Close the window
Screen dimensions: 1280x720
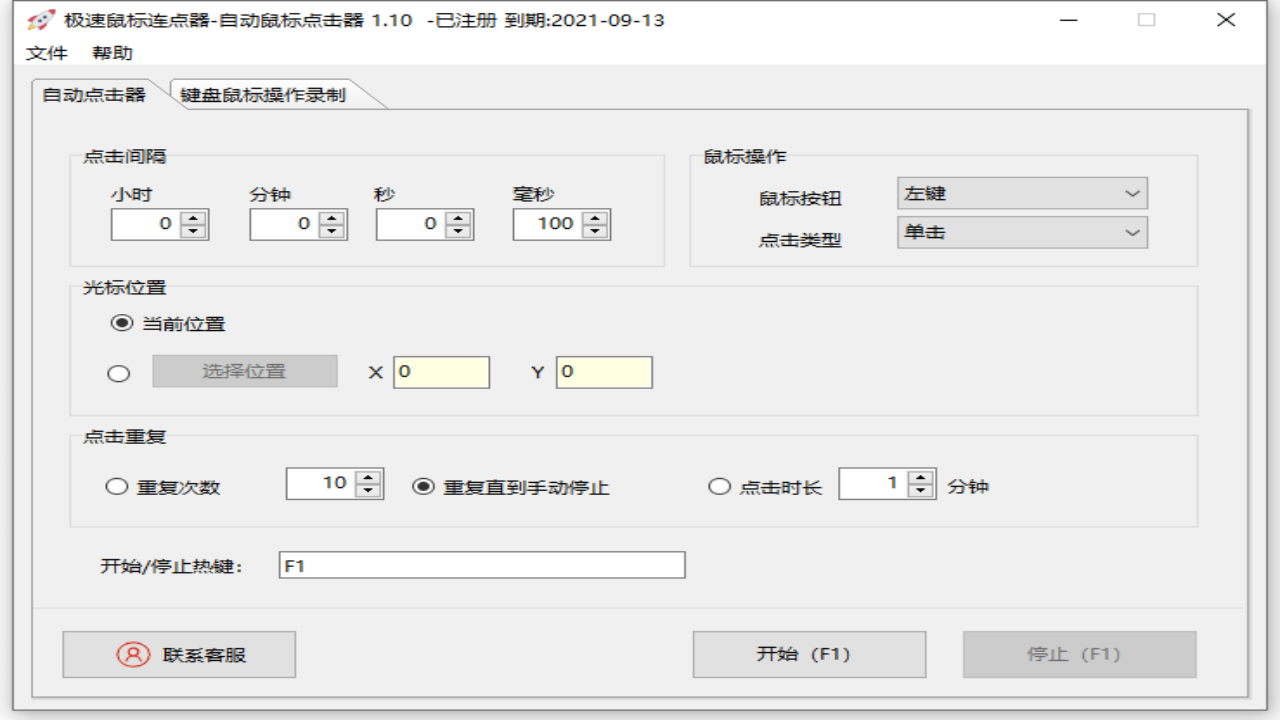1226,20
